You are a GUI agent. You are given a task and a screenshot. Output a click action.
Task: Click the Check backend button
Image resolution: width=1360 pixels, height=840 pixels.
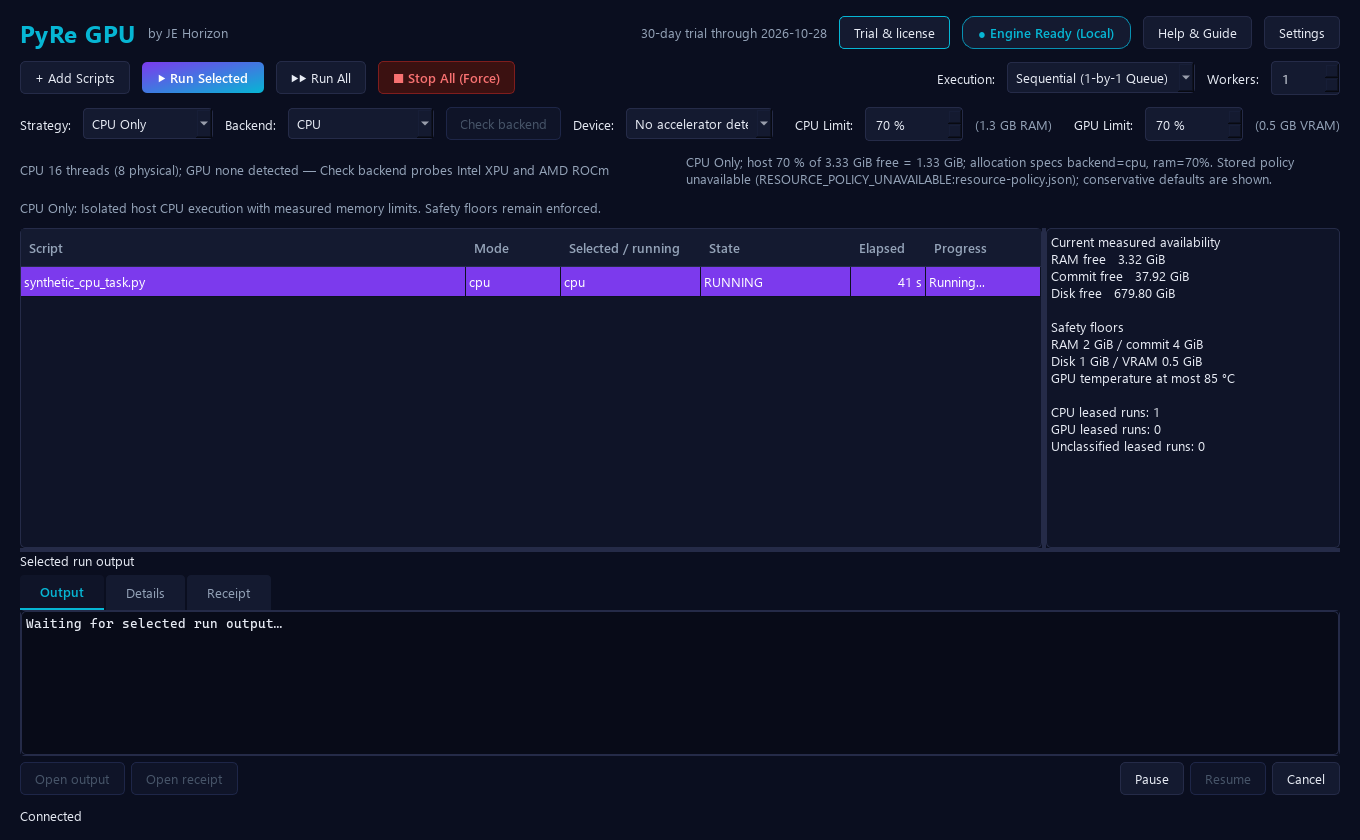[x=503, y=124]
